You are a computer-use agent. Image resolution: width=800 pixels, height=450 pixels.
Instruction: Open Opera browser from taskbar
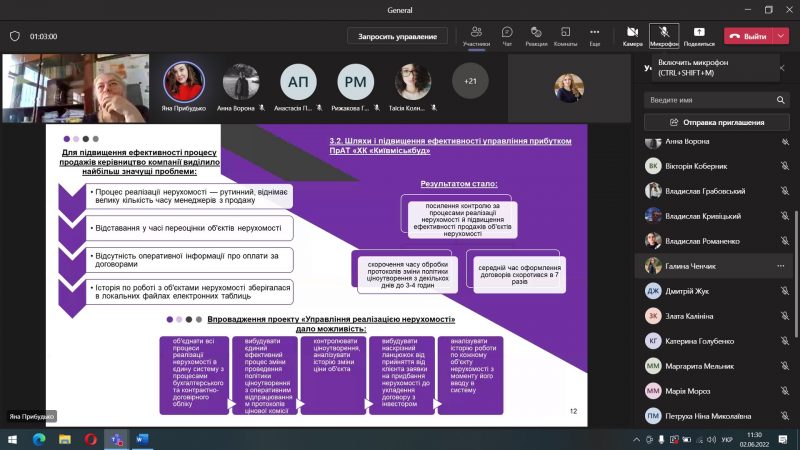pyautogui.click(x=91, y=439)
